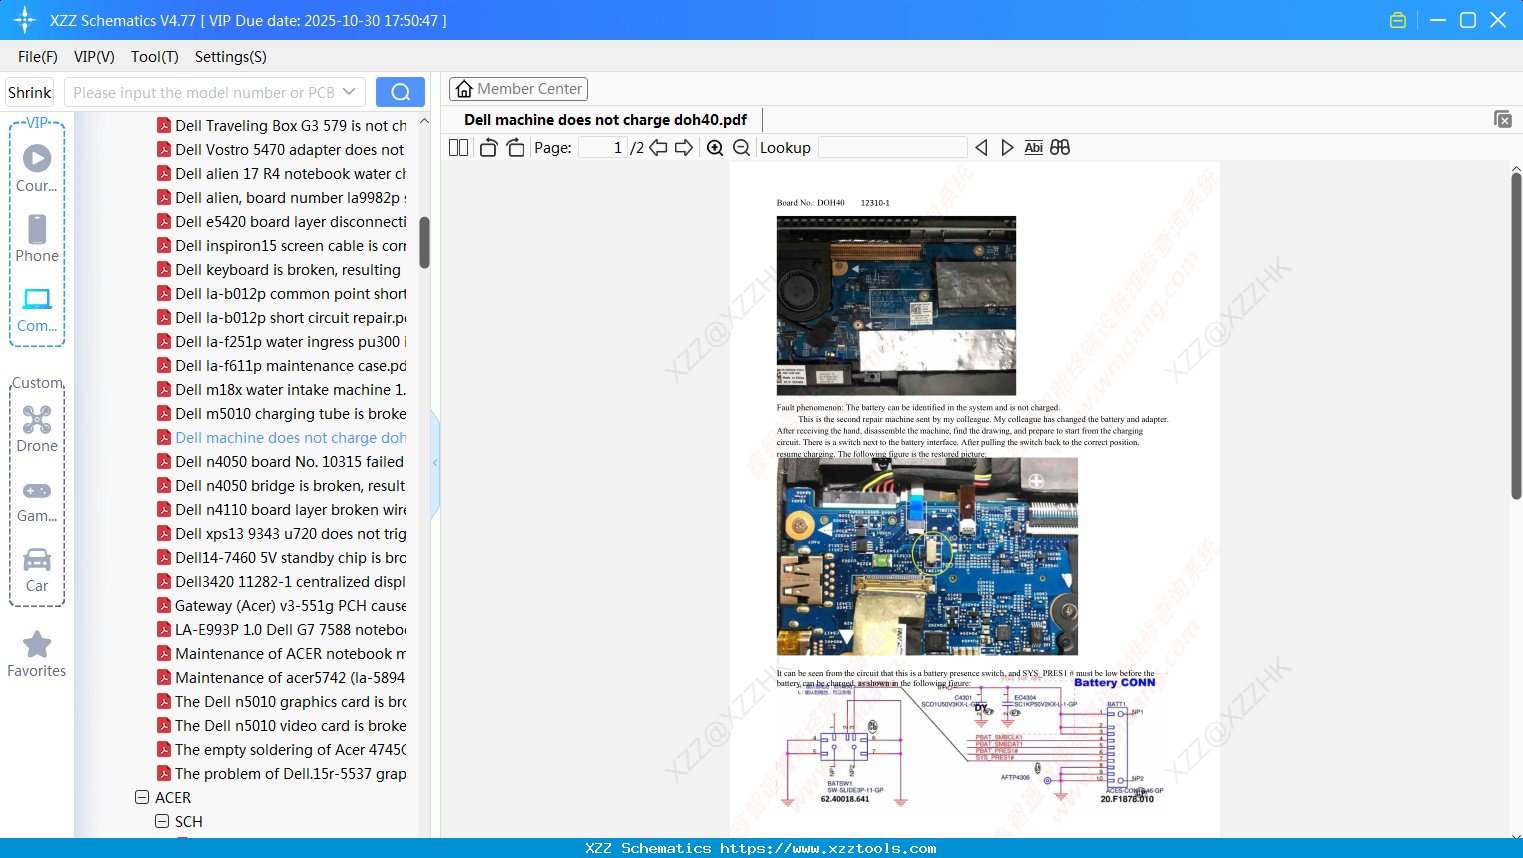
Task: Collapse the left panel with splitter arrow
Action: point(435,463)
